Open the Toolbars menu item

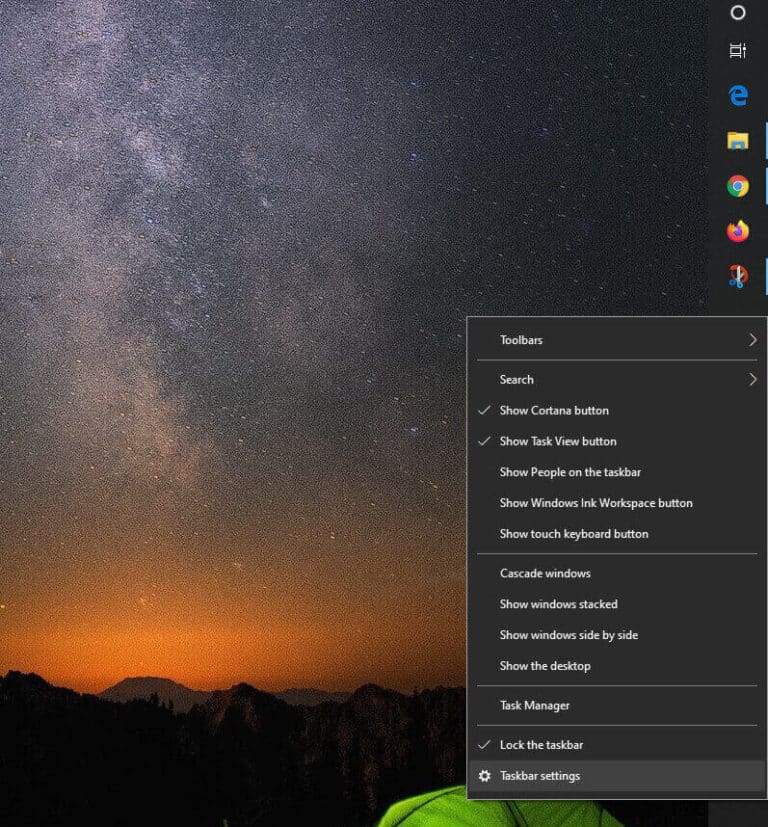[617, 340]
